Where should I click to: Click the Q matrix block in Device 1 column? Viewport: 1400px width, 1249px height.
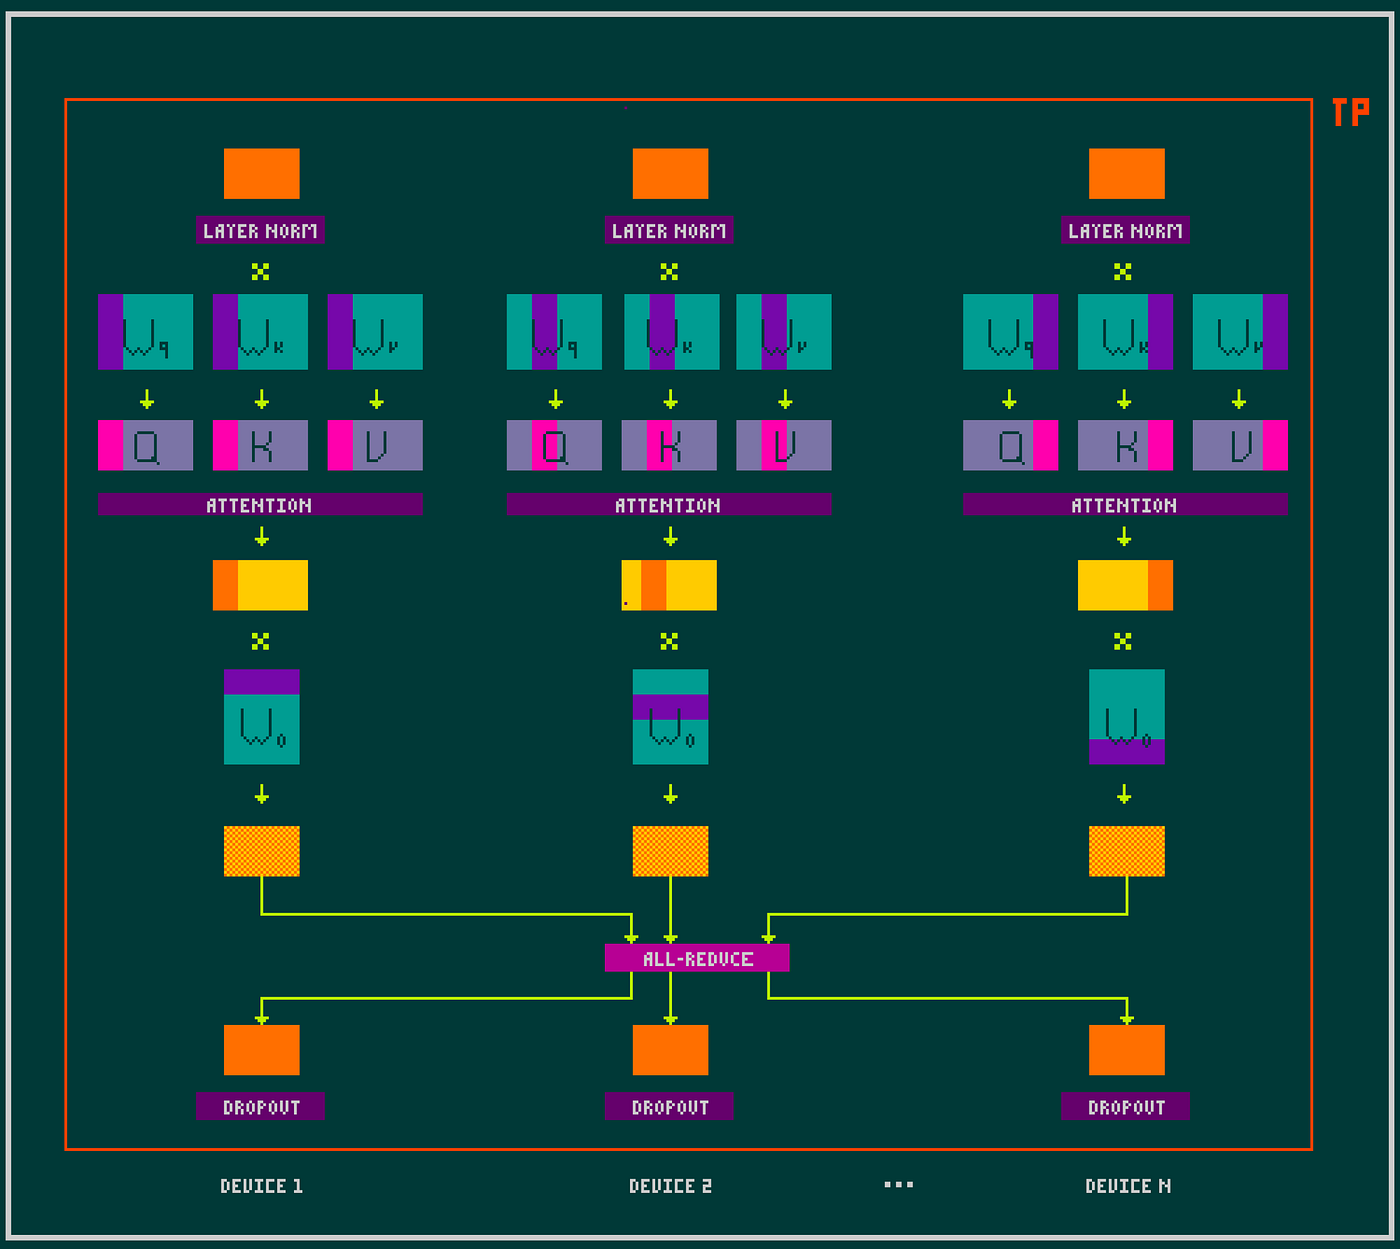(x=146, y=445)
